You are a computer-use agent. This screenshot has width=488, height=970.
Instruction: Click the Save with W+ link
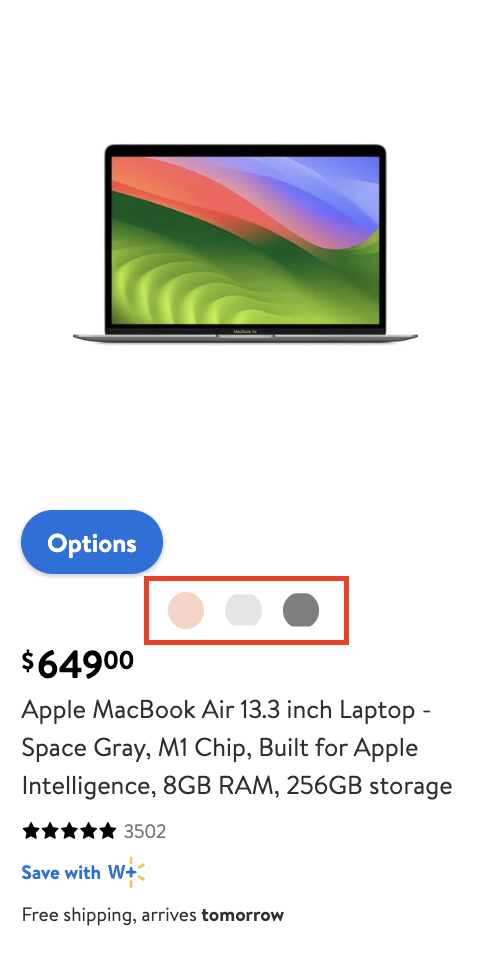pyautogui.click(x=83, y=872)
